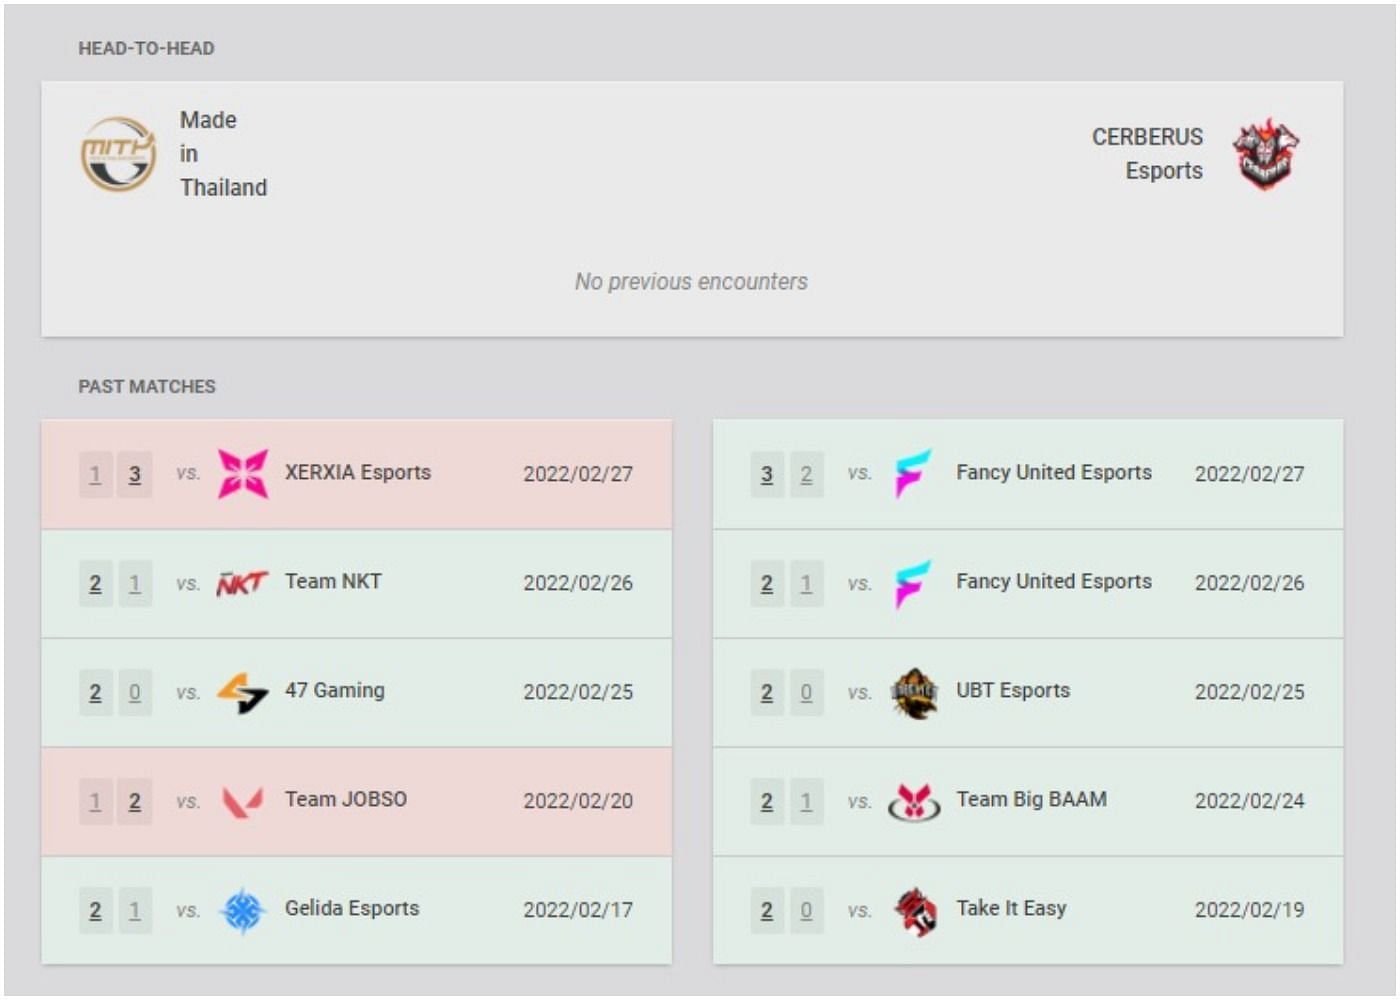Open Team NKT team link

click(x=333, y=581)
